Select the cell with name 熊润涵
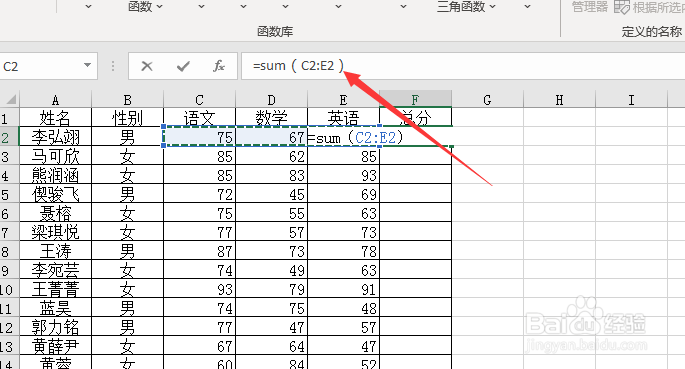 tap(55, 175)
